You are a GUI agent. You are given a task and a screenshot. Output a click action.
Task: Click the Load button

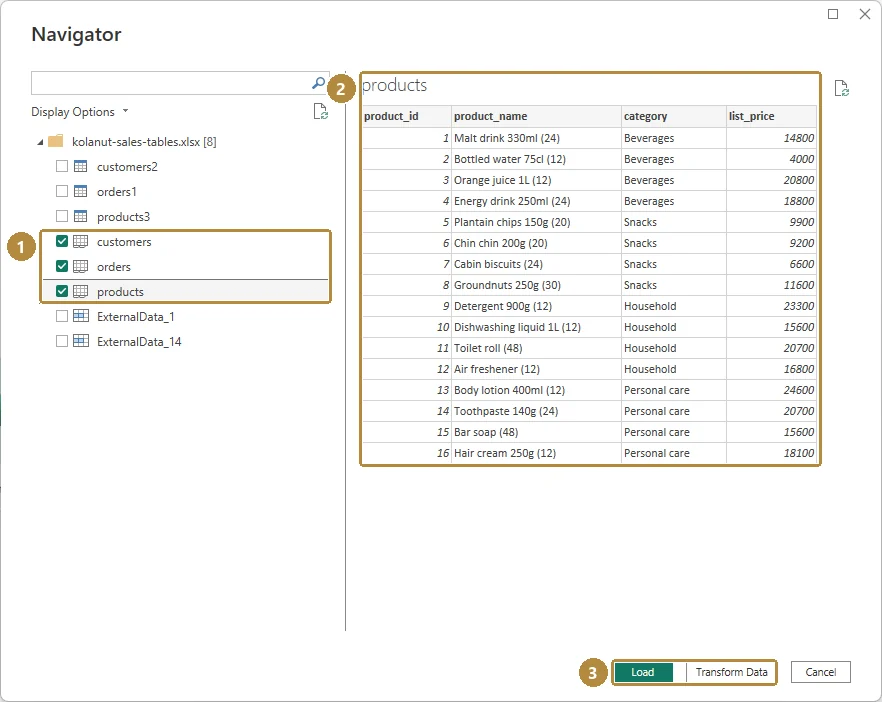tap(644, 672)
